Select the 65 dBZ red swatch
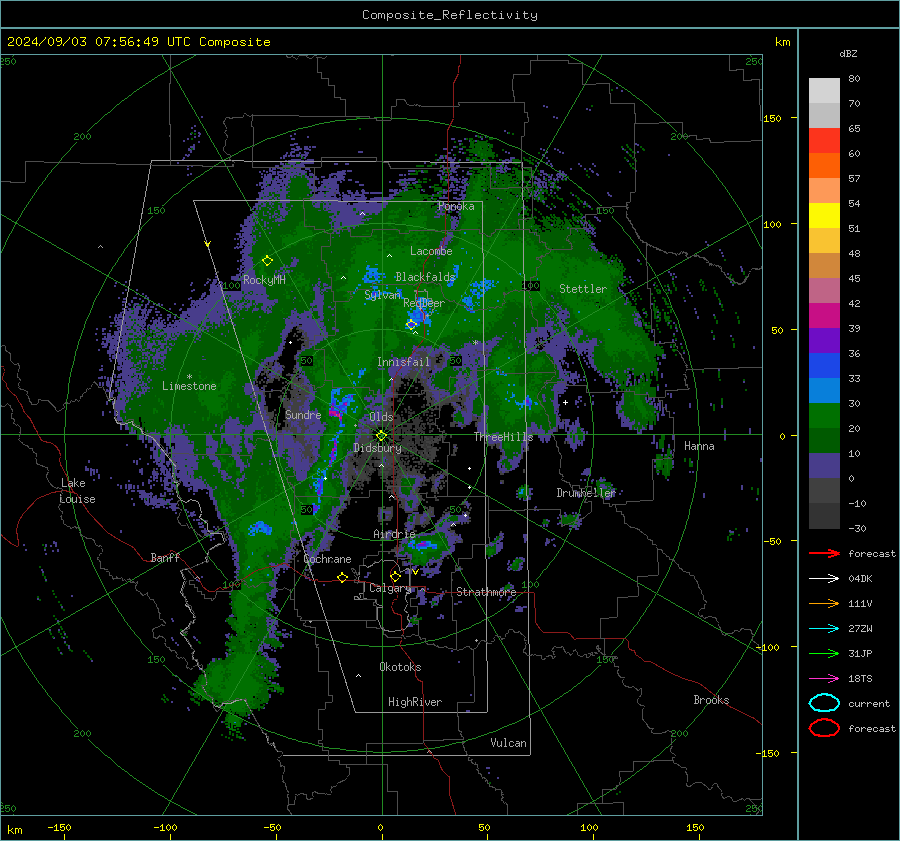 824,141
